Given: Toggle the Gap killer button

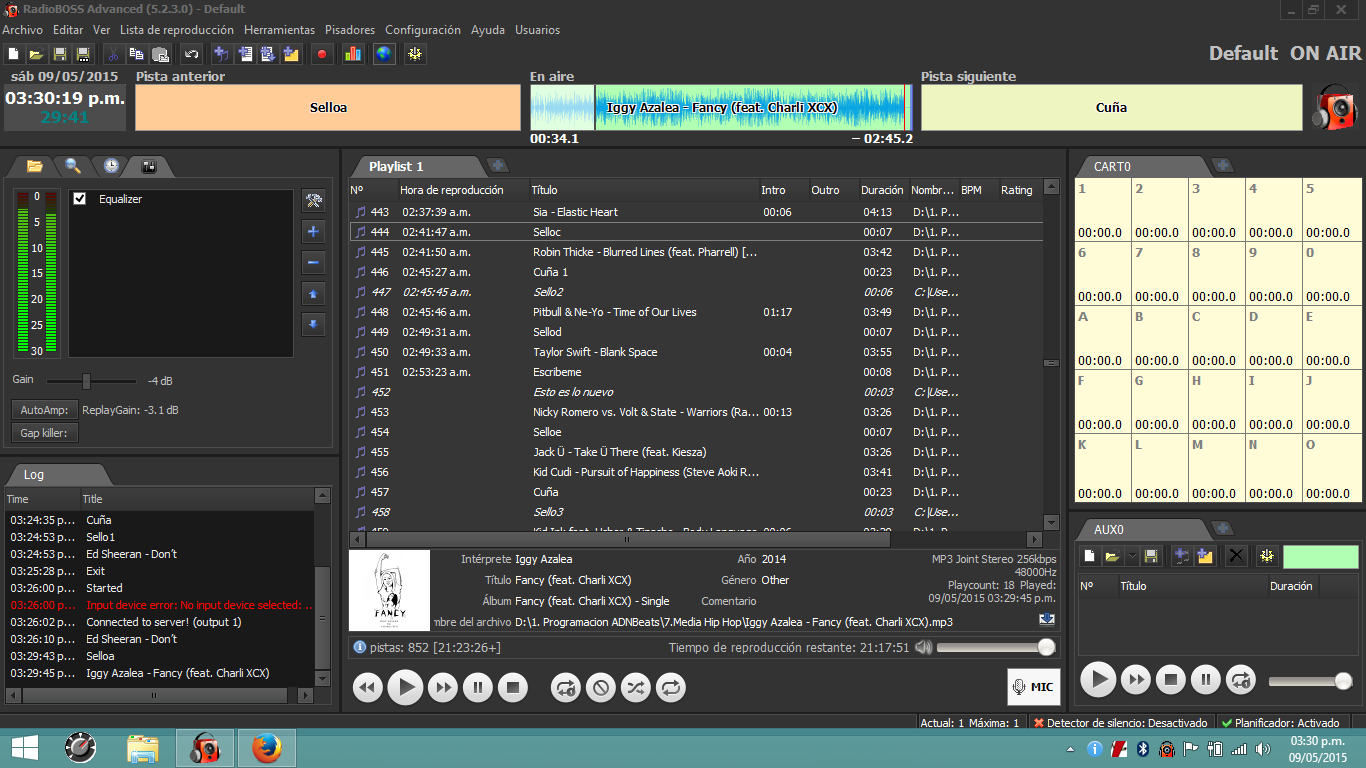Looking at the screenshot, I should (44, 433).
